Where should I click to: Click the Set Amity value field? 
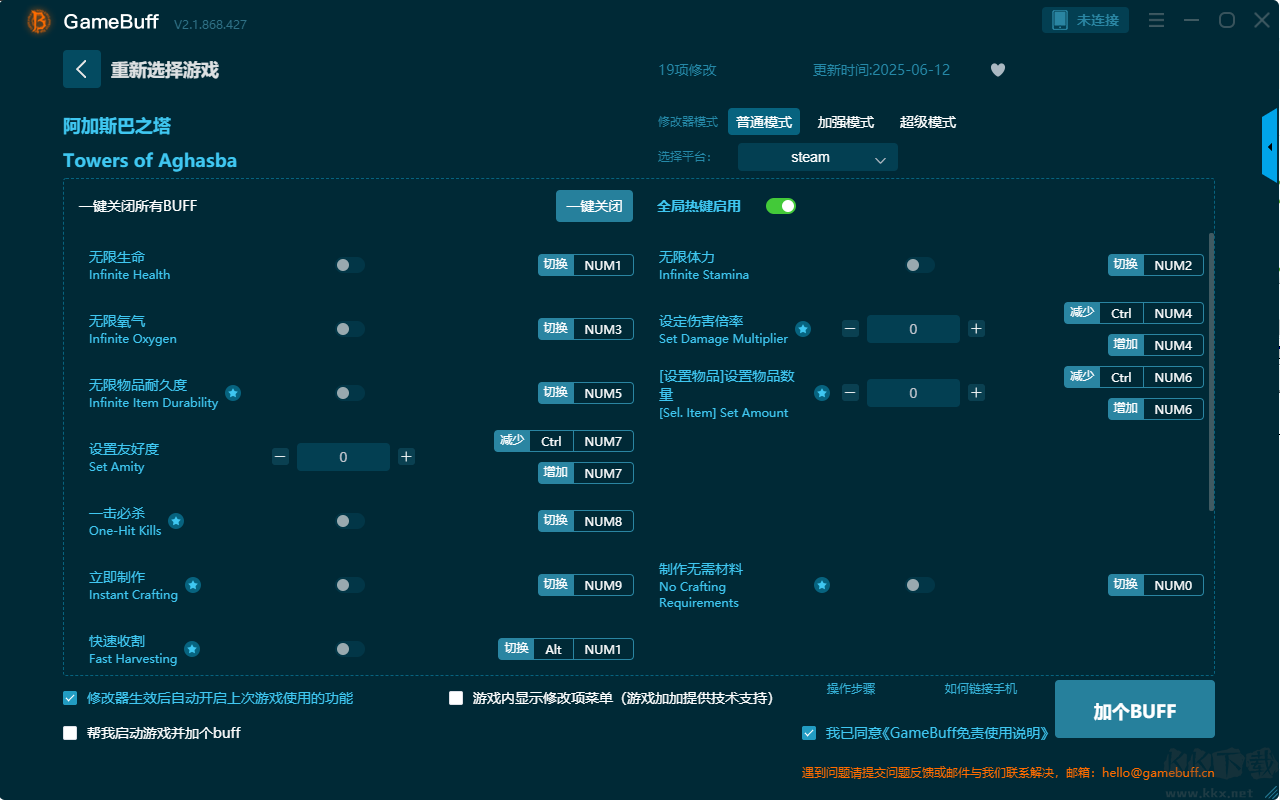(343, 457)
